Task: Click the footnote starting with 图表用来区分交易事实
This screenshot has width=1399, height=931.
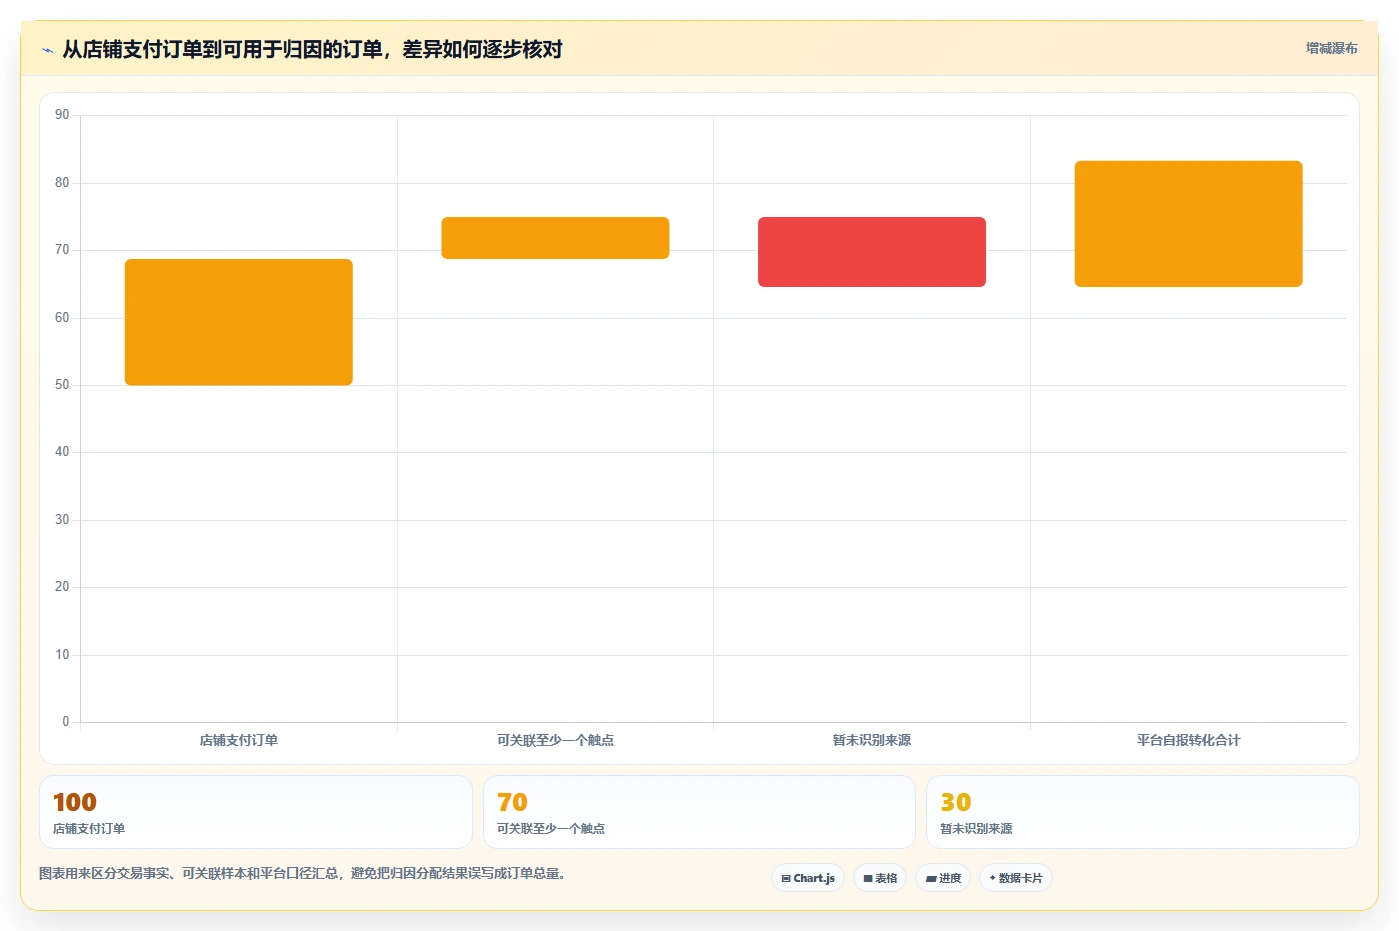Action: tap(305, 873)
